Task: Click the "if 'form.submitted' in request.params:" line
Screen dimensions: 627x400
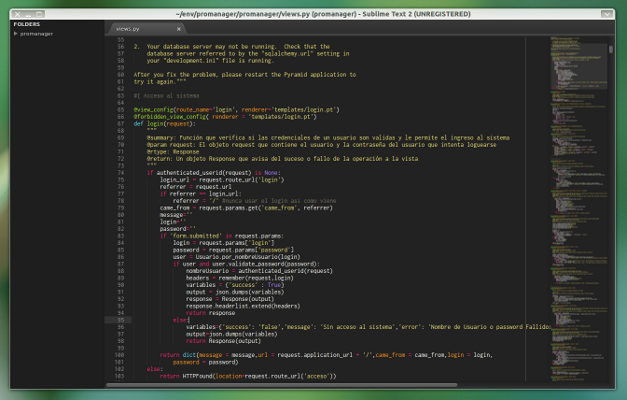Action: (222, 236)
